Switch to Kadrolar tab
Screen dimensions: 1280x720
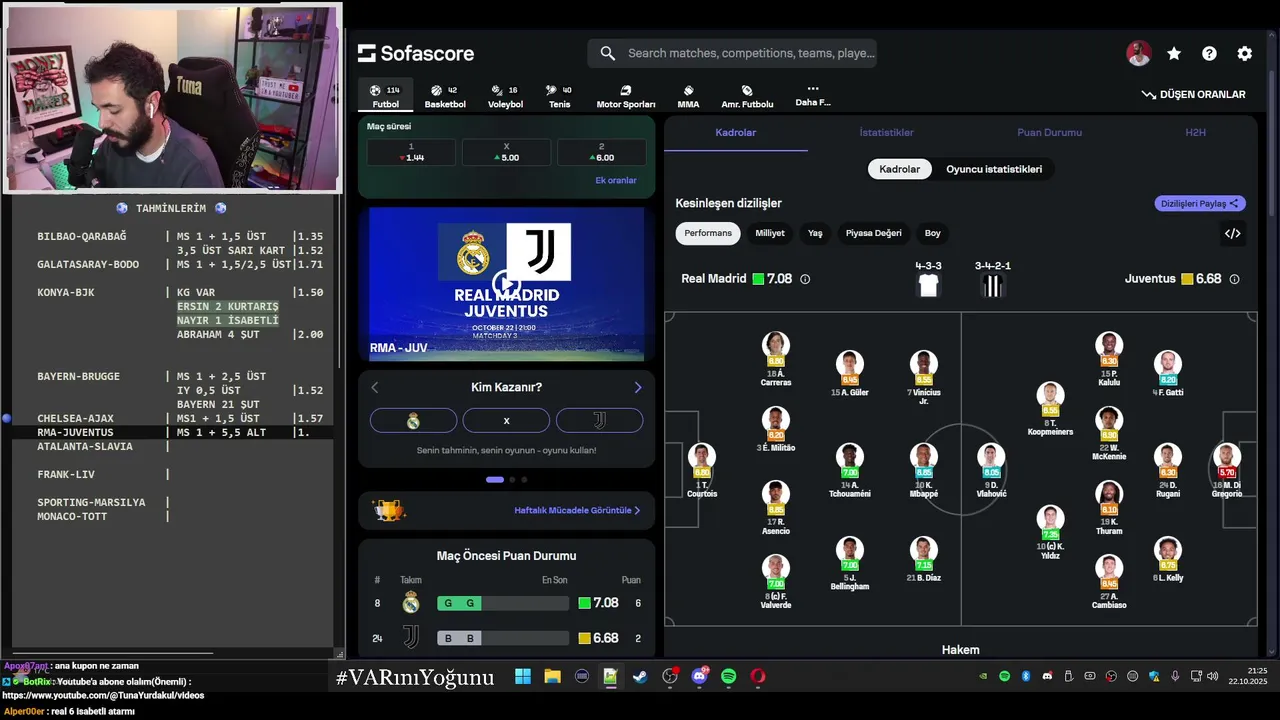click(736, 132)
